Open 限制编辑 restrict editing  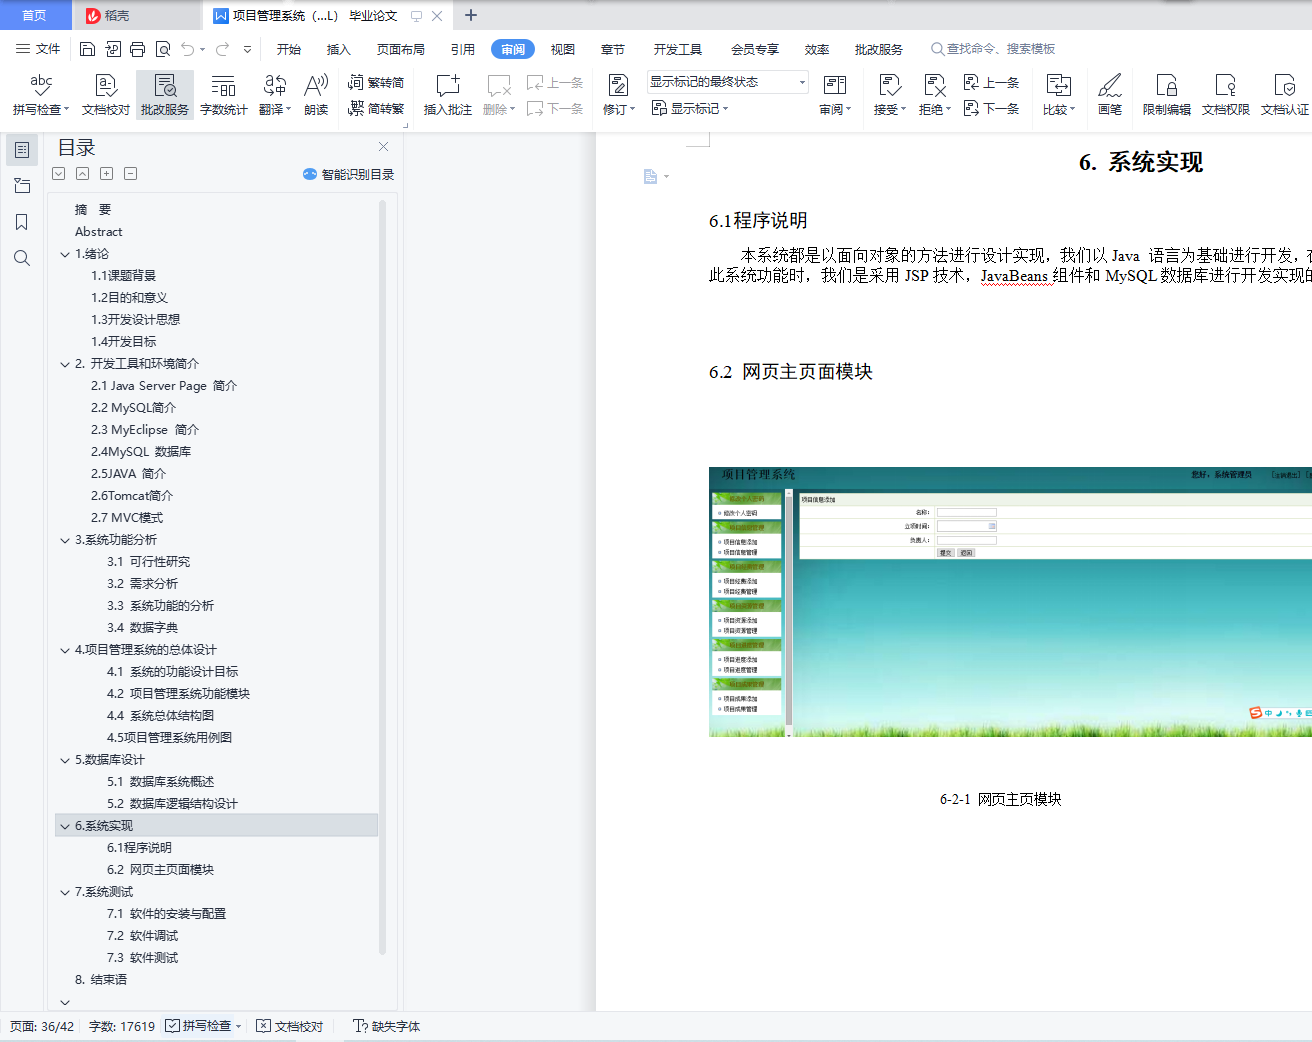click(x=1167, y=95)
